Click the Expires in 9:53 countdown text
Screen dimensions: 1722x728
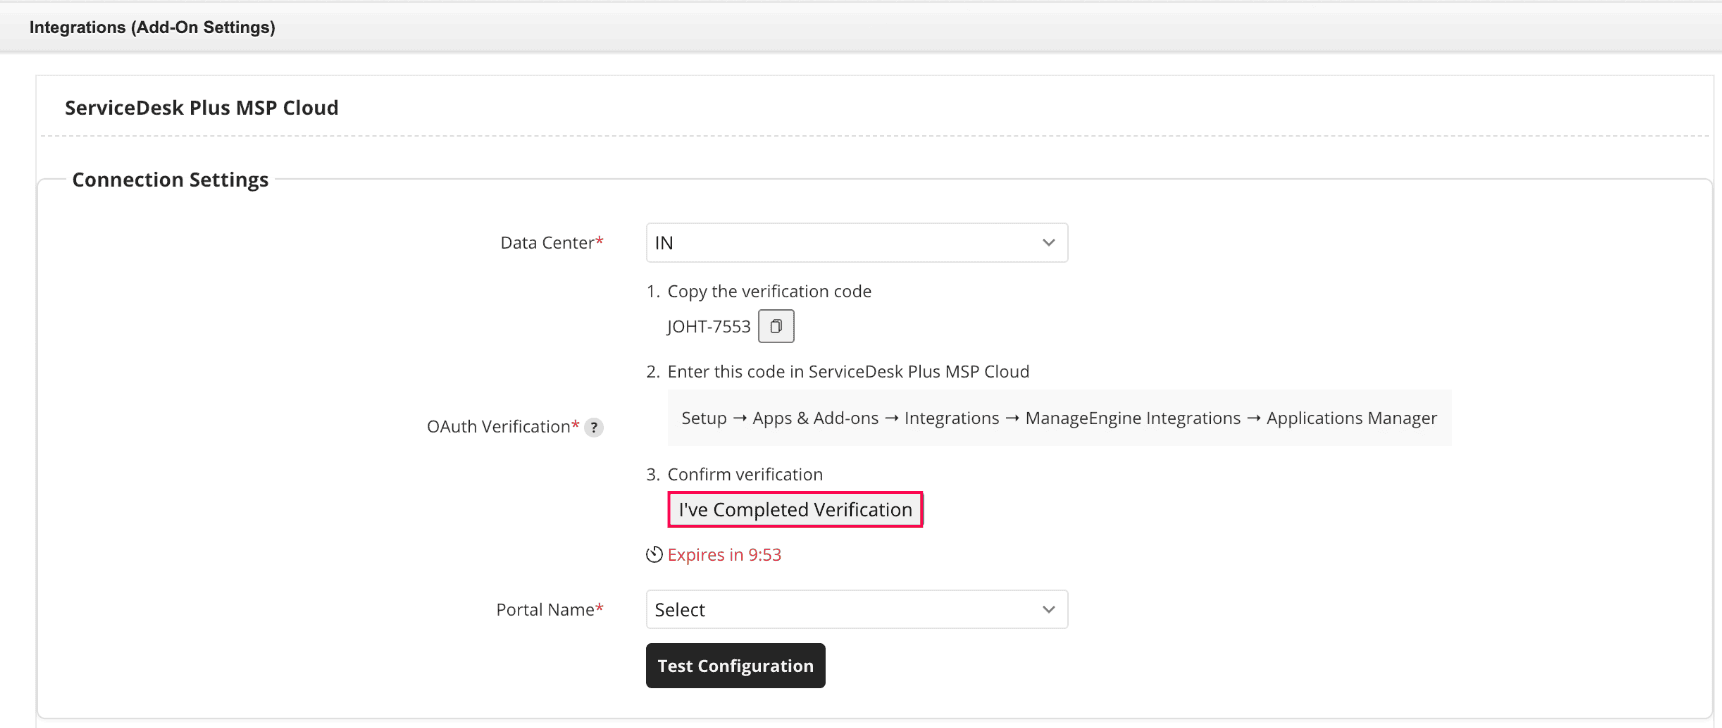coord(725,555)
